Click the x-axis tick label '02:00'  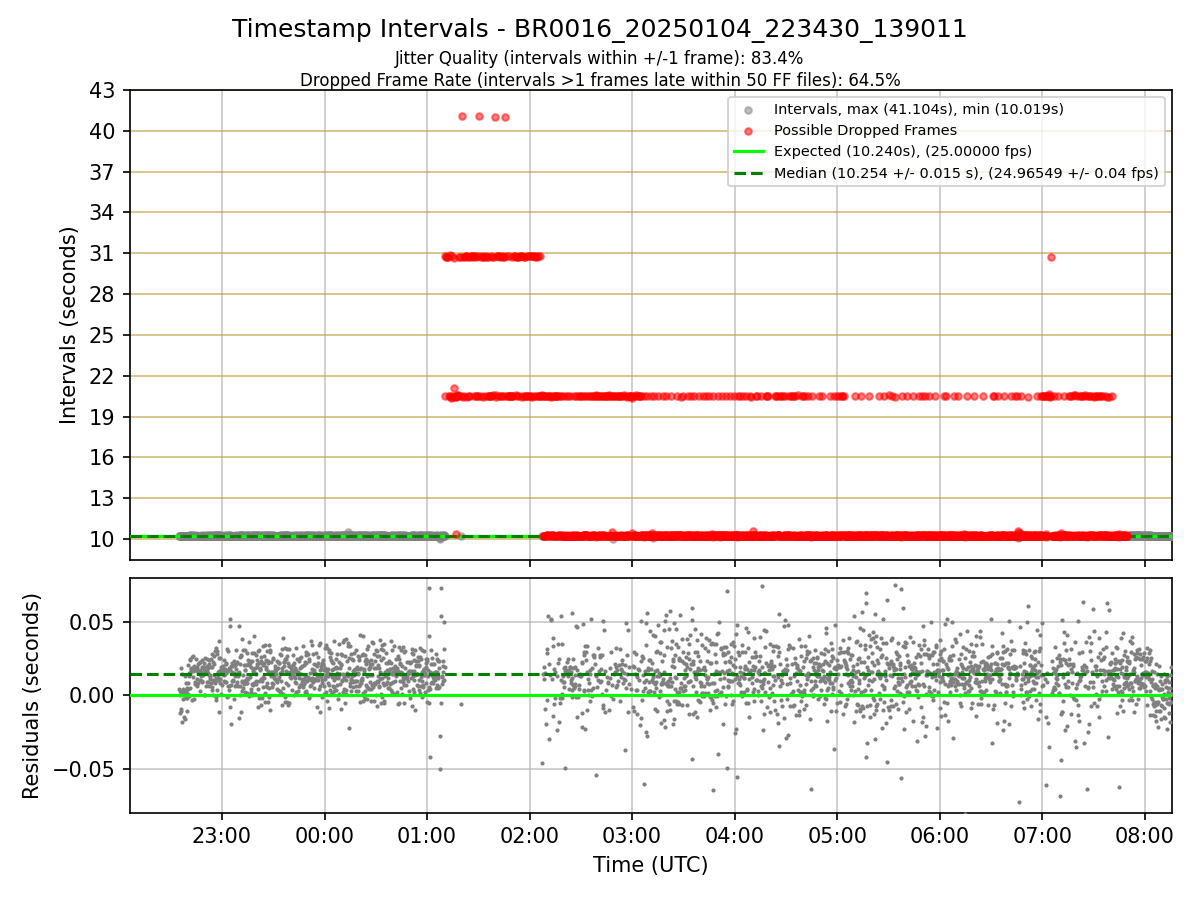tap(530, 833)
